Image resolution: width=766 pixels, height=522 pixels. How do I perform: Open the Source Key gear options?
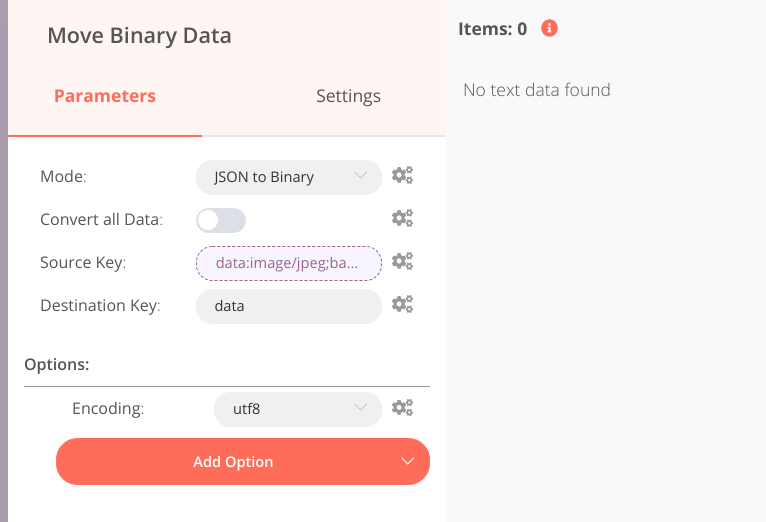pyautogui.click(x=402, y=261)
